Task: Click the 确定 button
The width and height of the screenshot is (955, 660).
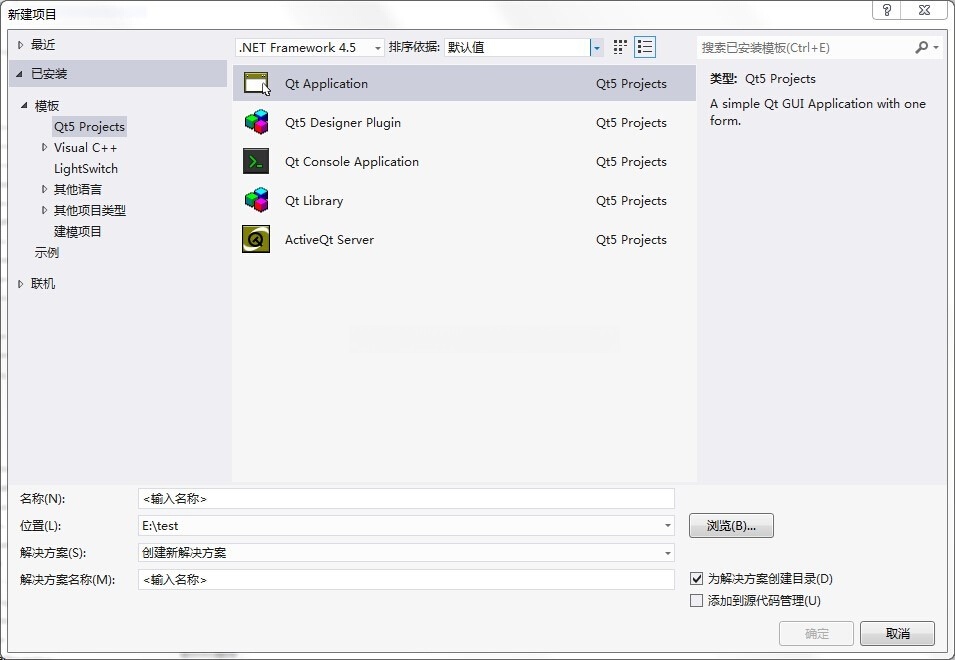Action: tap(816, 634)
